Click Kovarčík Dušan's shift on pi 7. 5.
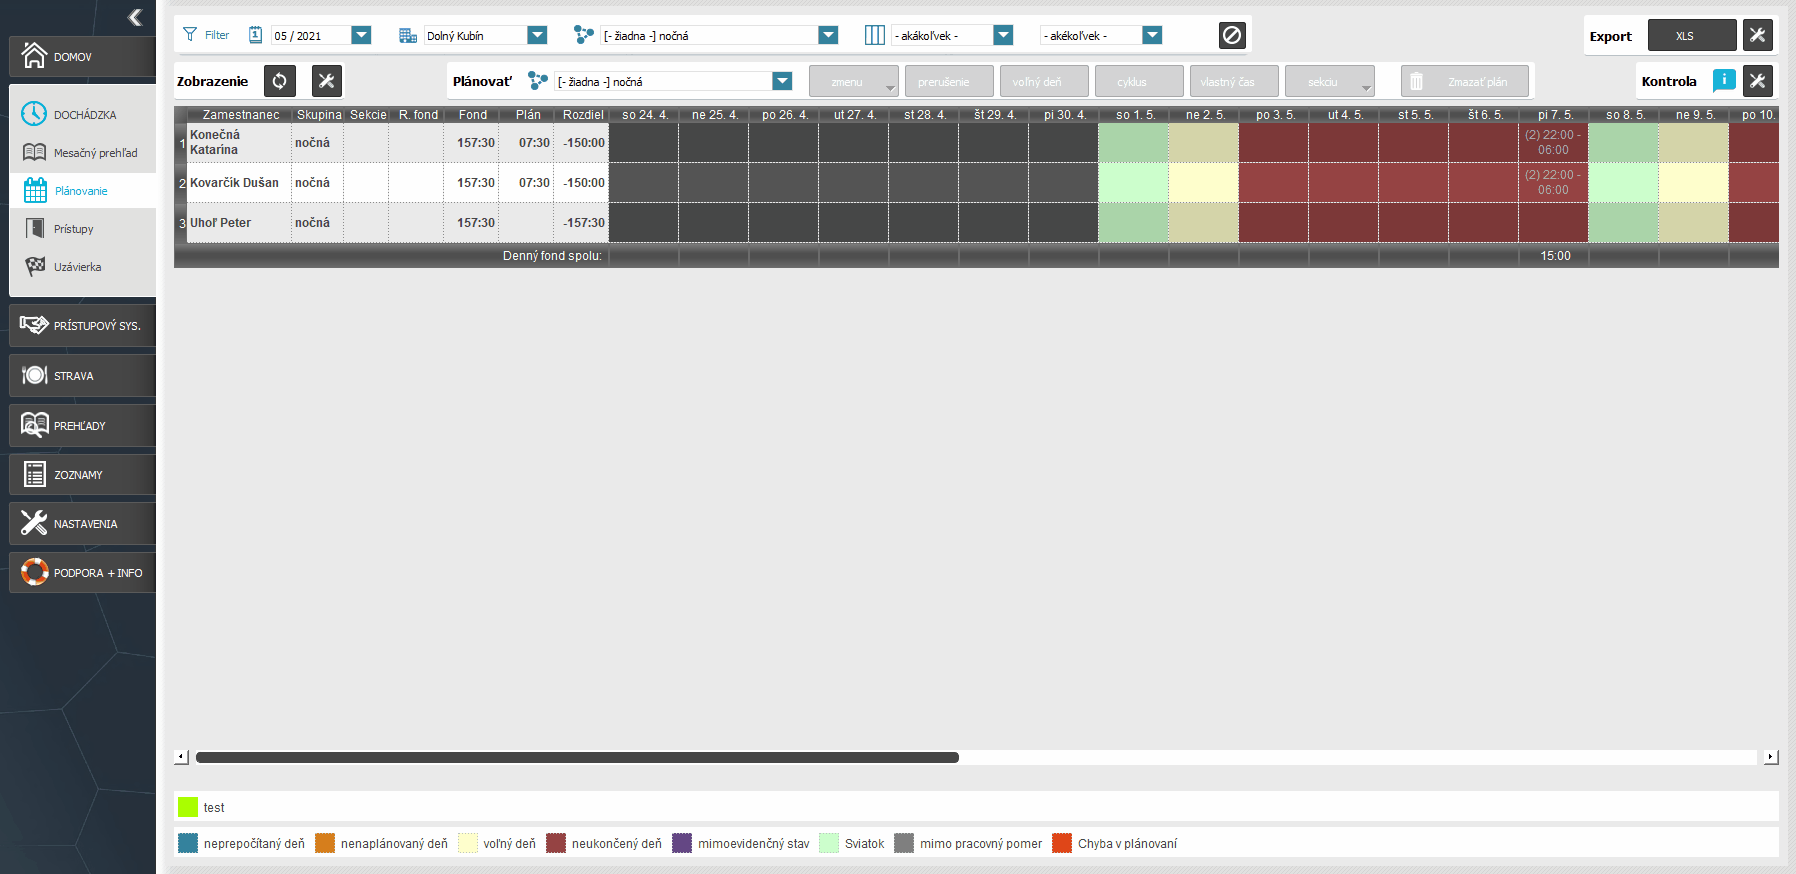Image resolution: width=1796 pixels, height=874 pixels. 1553,182
